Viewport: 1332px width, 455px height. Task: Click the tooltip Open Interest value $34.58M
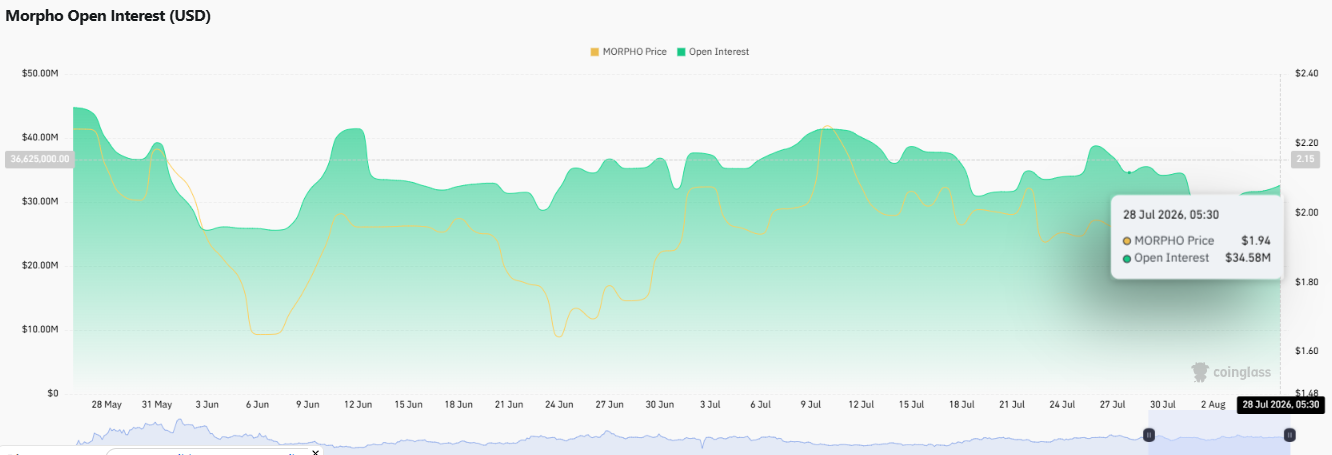(1248, 258)
